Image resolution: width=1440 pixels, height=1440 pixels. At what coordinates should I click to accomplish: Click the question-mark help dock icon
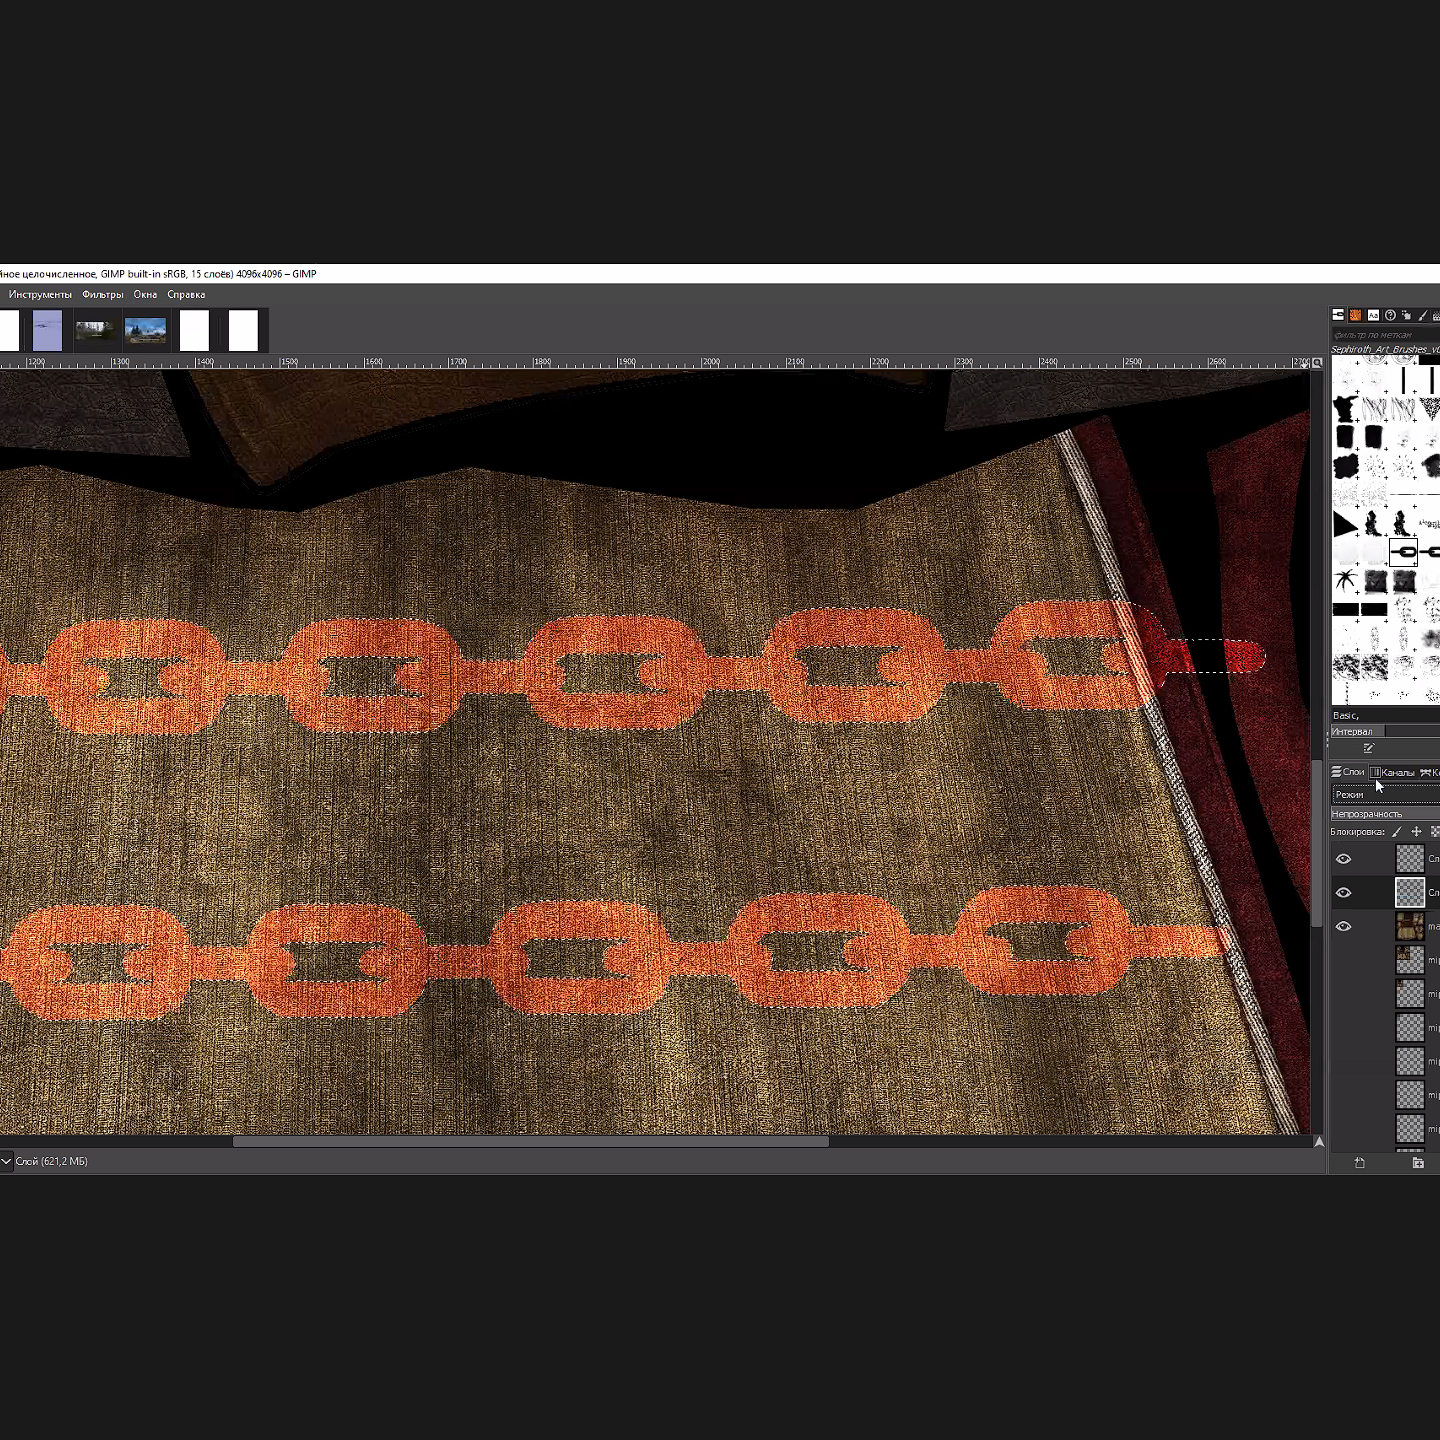(x=1390, y=315)
